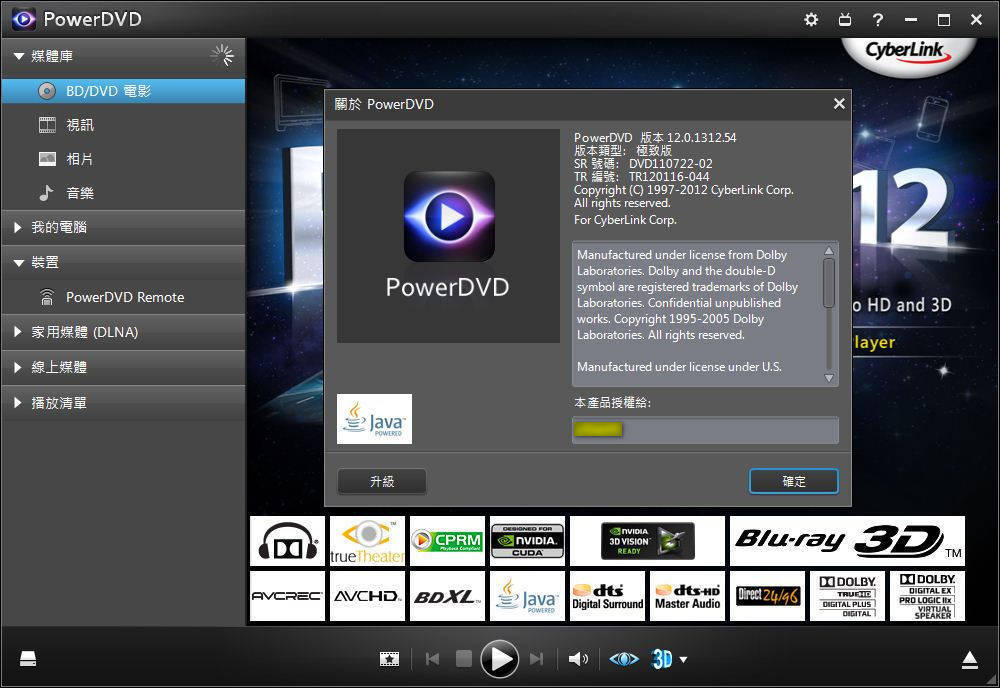
Task: Collapse the 裝置 section
Action: [18, 262]
